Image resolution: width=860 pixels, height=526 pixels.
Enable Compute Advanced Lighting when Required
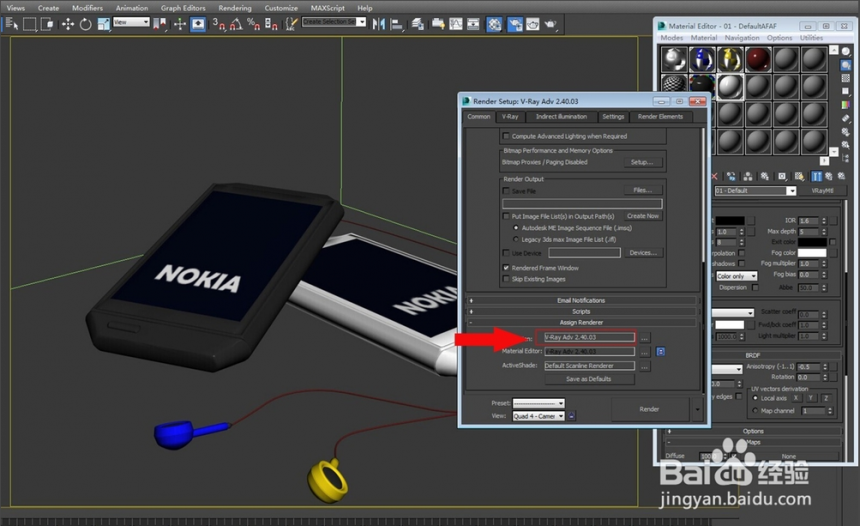506,136
